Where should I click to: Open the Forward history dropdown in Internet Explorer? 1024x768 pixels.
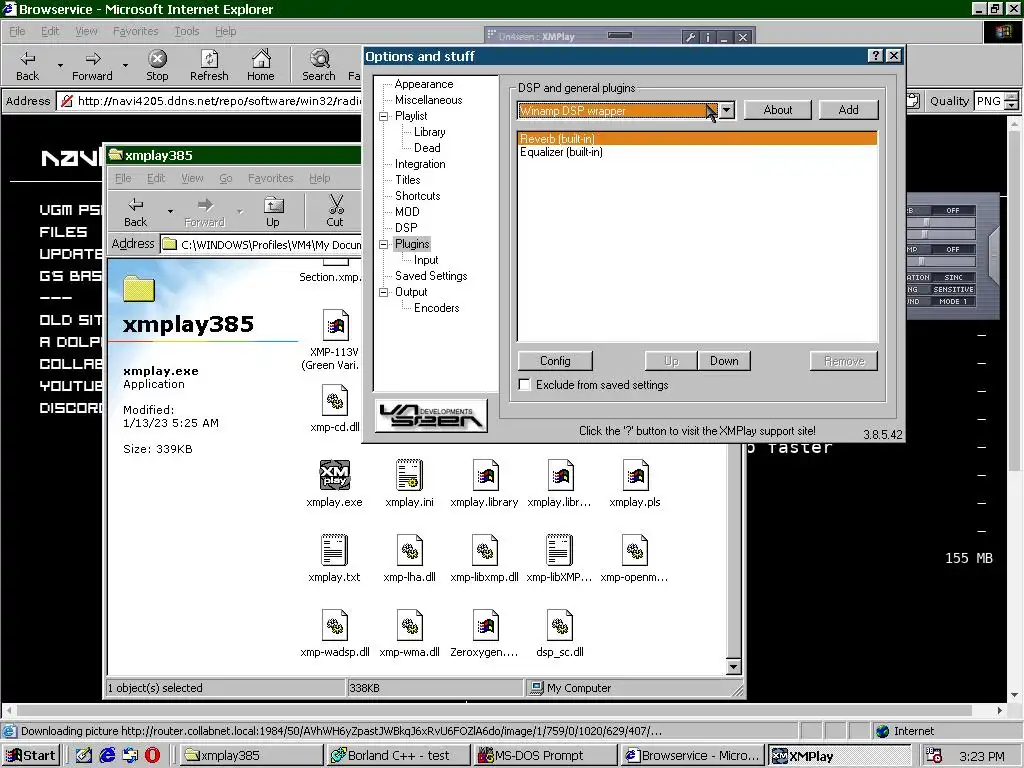click(125, 65)
